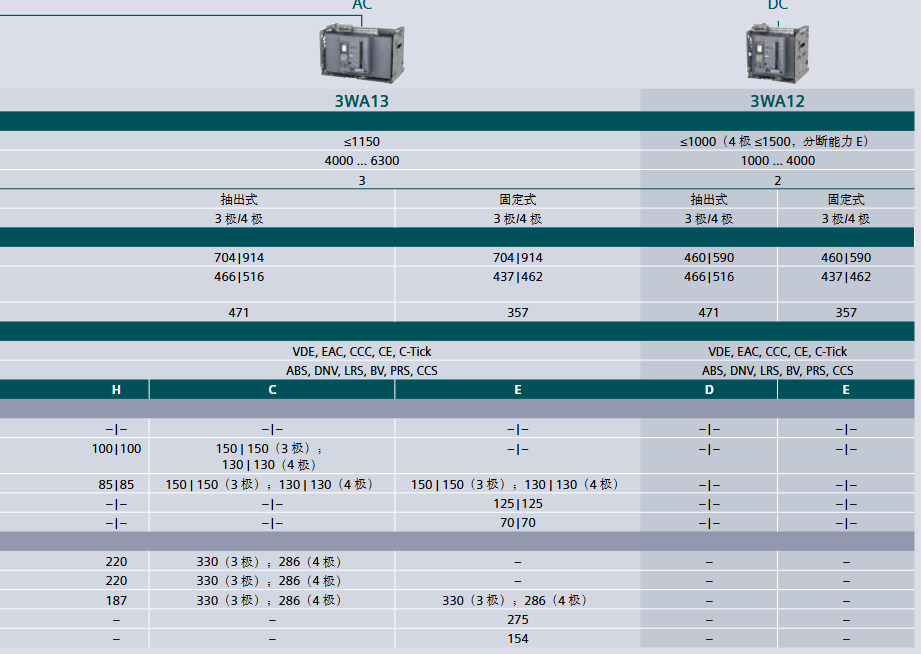Click the 70|70 value in the table

tap(517, 523)
